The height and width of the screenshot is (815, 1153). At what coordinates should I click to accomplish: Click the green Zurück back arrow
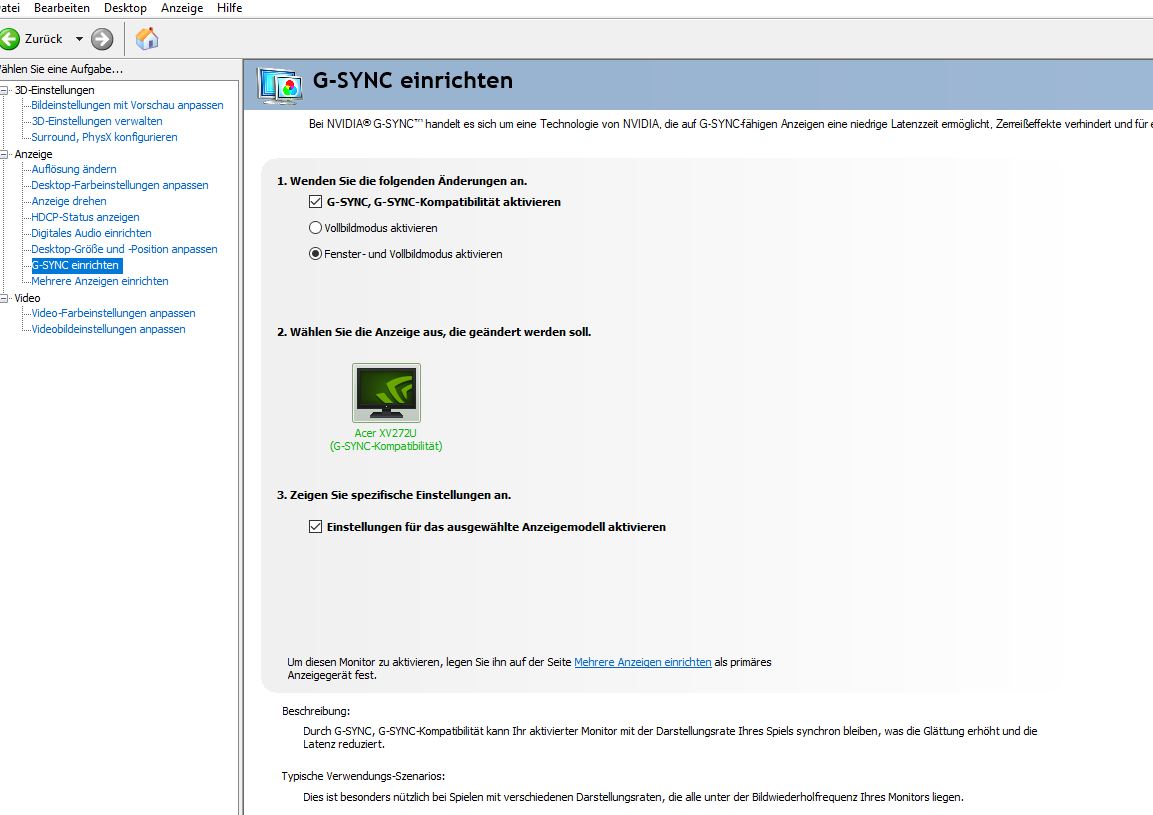(x=10, y=39)
